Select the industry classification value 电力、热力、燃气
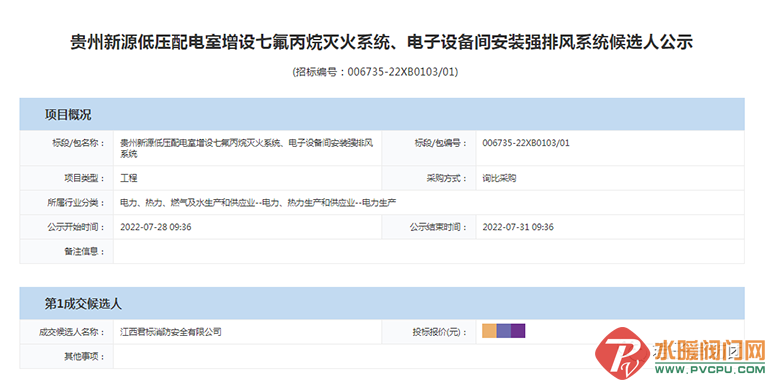 coord(258,202)
